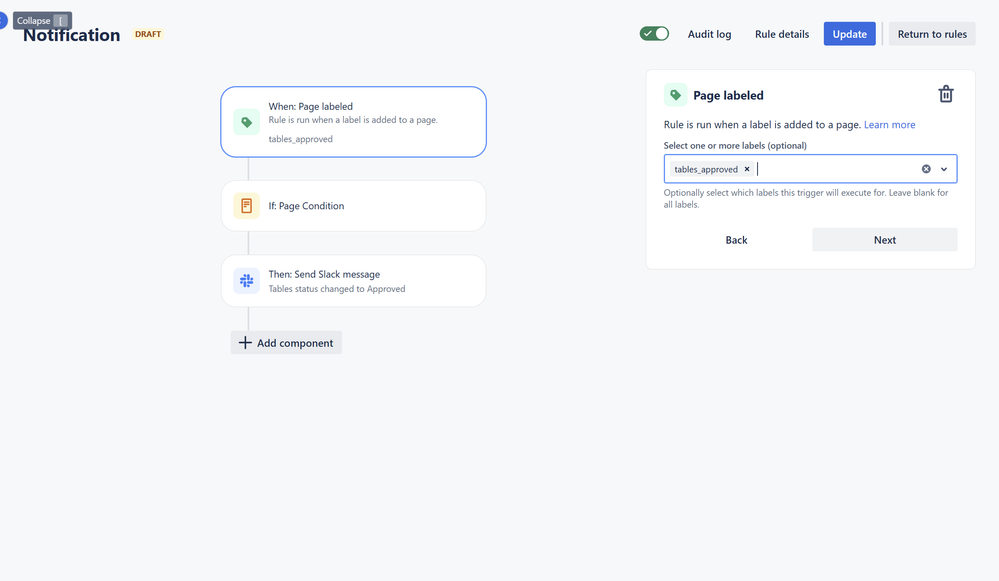Click the Next button
This screenshot has width=999, height=581.
[x=884, y=240]
